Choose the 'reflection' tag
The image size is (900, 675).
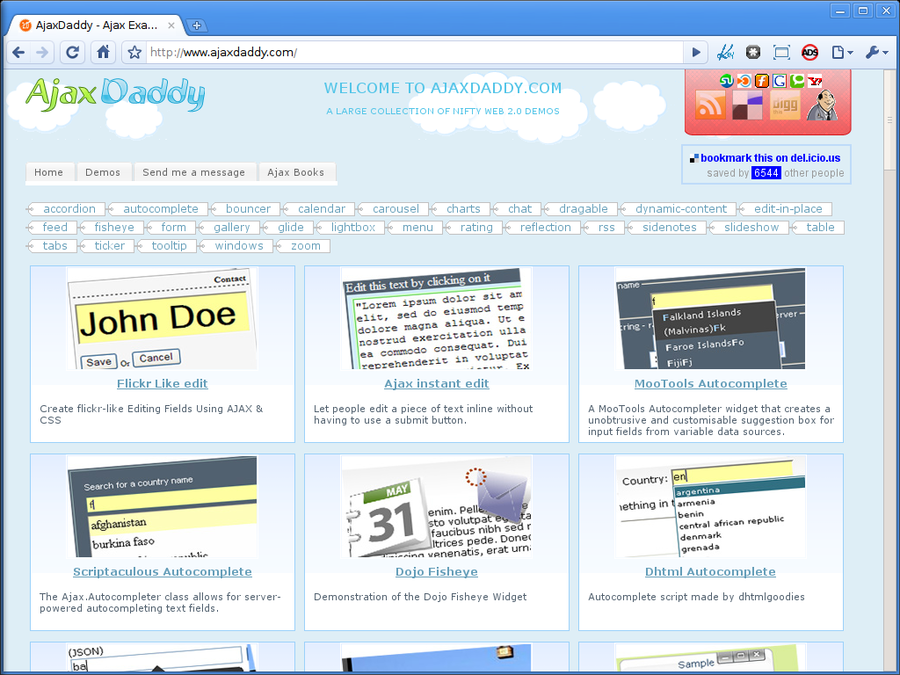[542, 227]
